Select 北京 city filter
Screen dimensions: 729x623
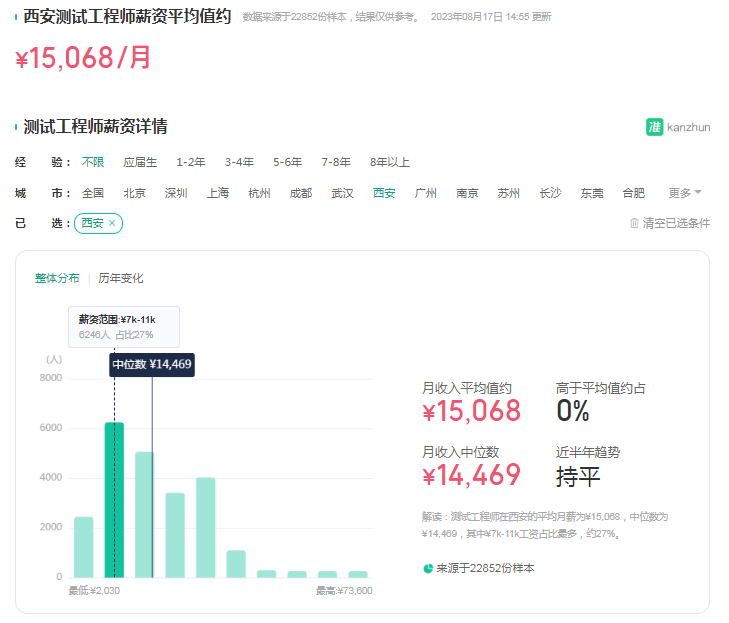[x=134, y=192]
